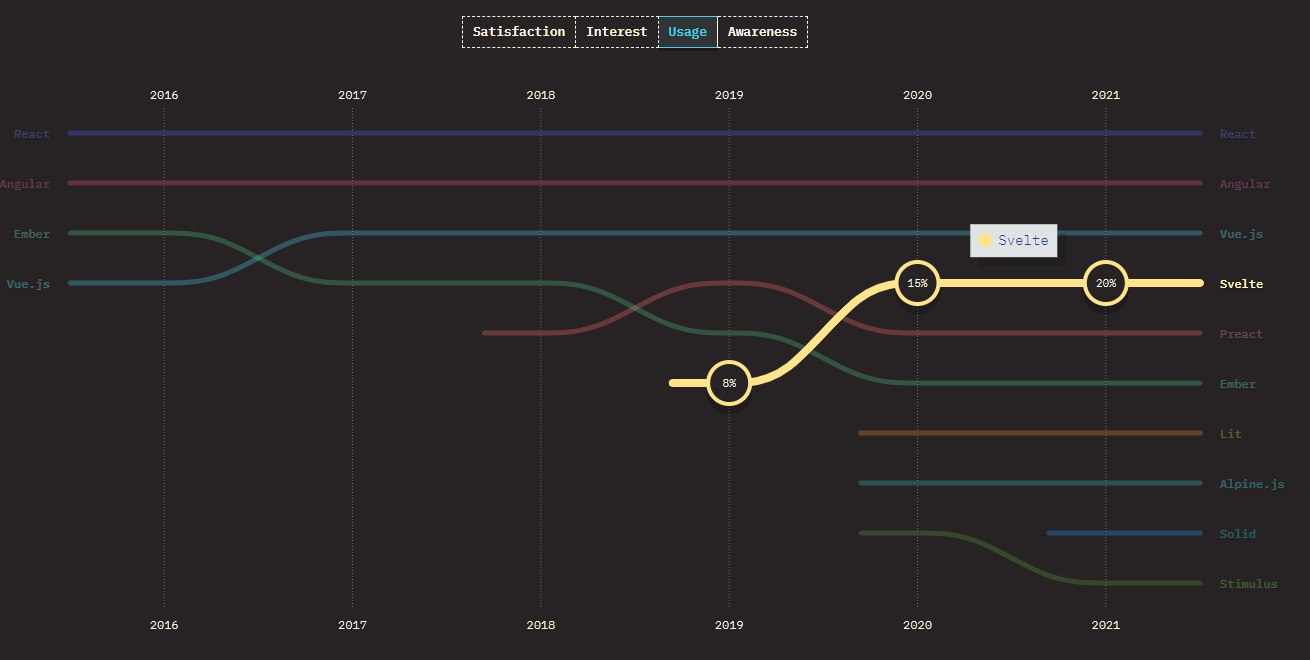The width and height of the screenshot is (1310, 660).
Task: Open the Usage tab
Action: point(687,32)
